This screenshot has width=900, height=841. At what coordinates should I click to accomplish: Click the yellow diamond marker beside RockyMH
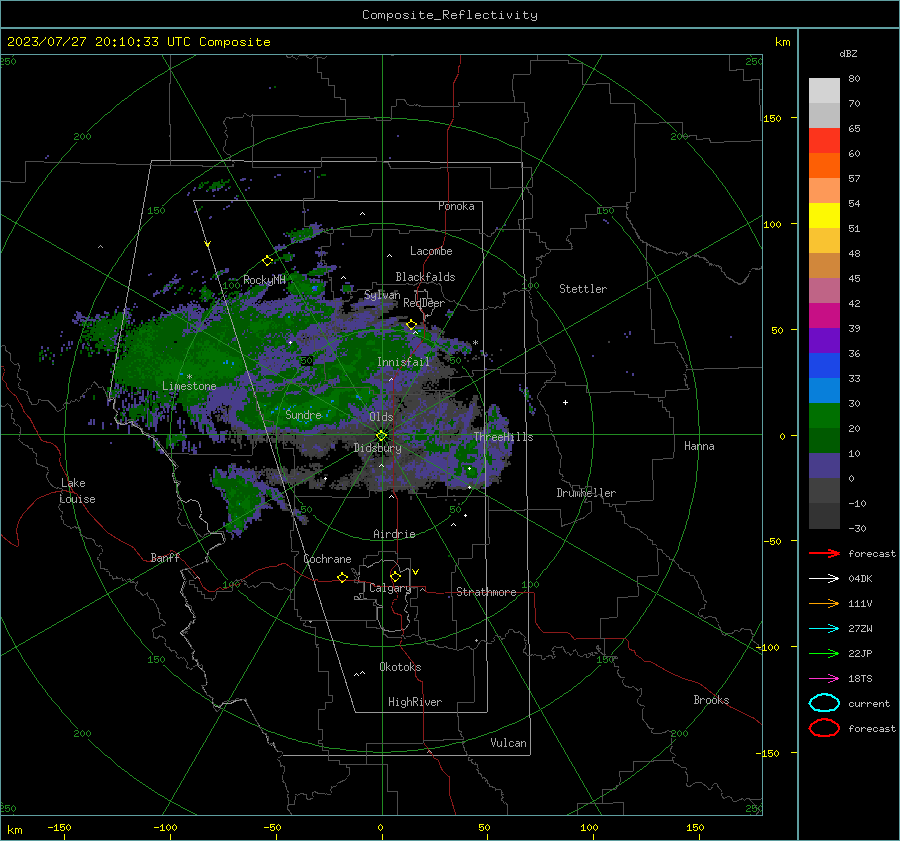click(267, 261)
